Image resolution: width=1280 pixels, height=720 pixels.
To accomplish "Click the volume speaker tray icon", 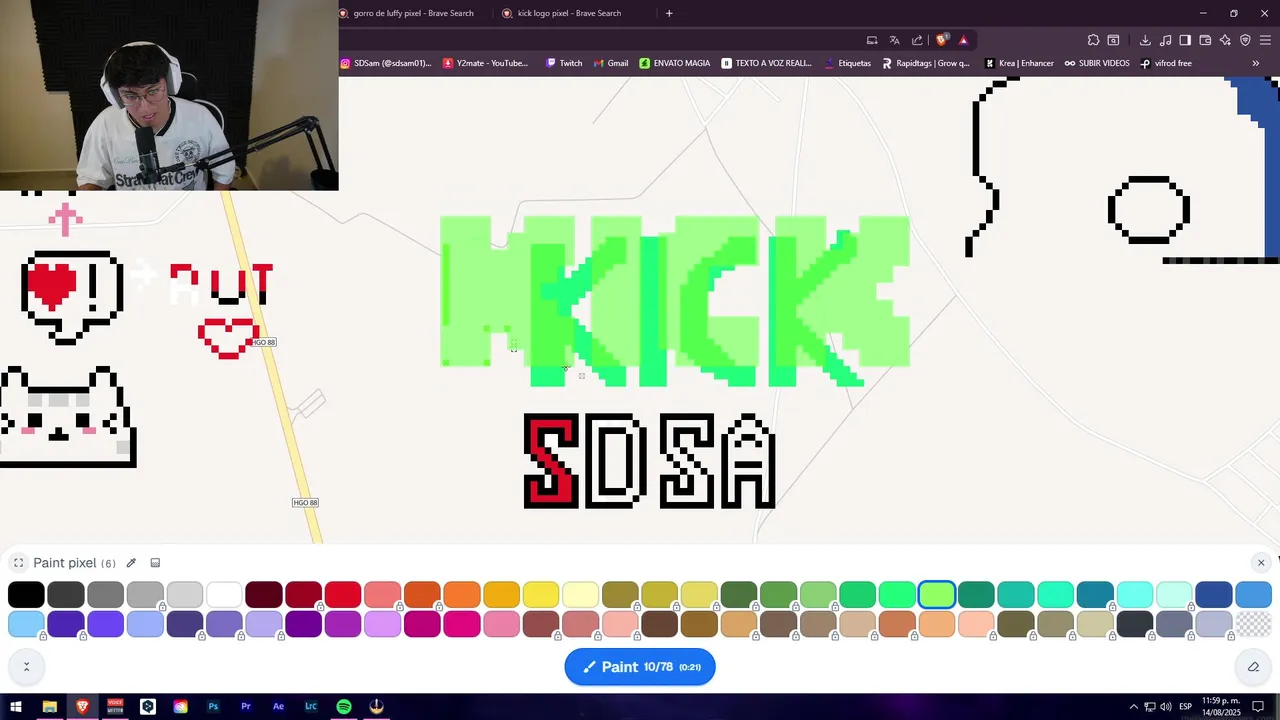I will (1166, 707).
